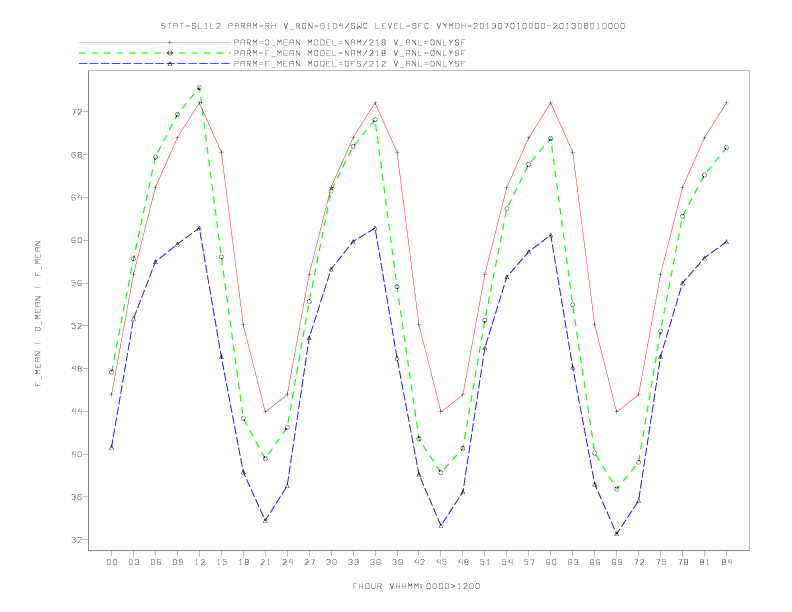The width and height of the screenshot is (792, 612).
Task: Click x-axis forecast hour label 75
Action: [x=661, y=562]
